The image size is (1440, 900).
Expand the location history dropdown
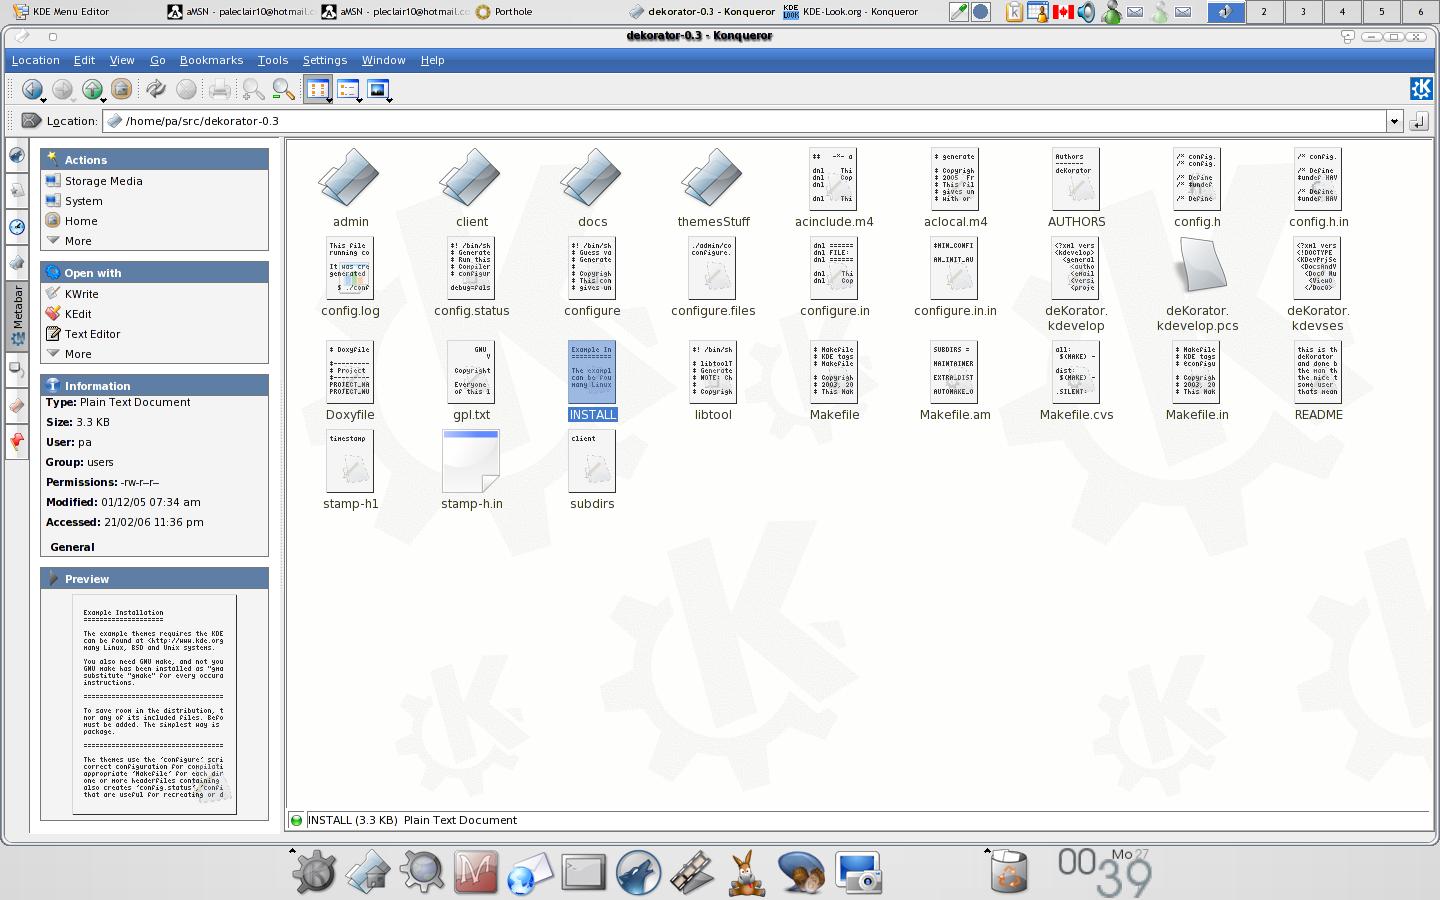(x=1394, y=121)
